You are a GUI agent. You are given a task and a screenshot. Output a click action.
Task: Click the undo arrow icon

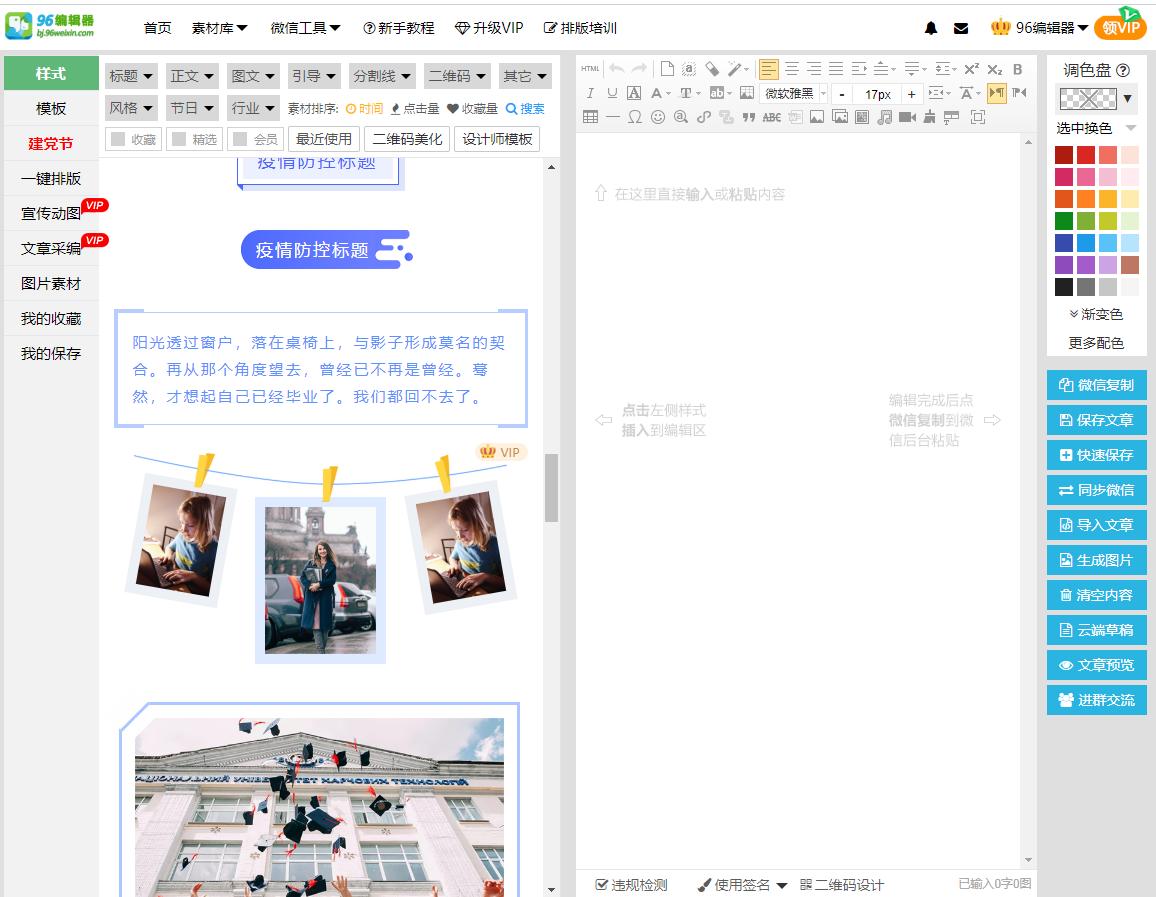(617, 68)
